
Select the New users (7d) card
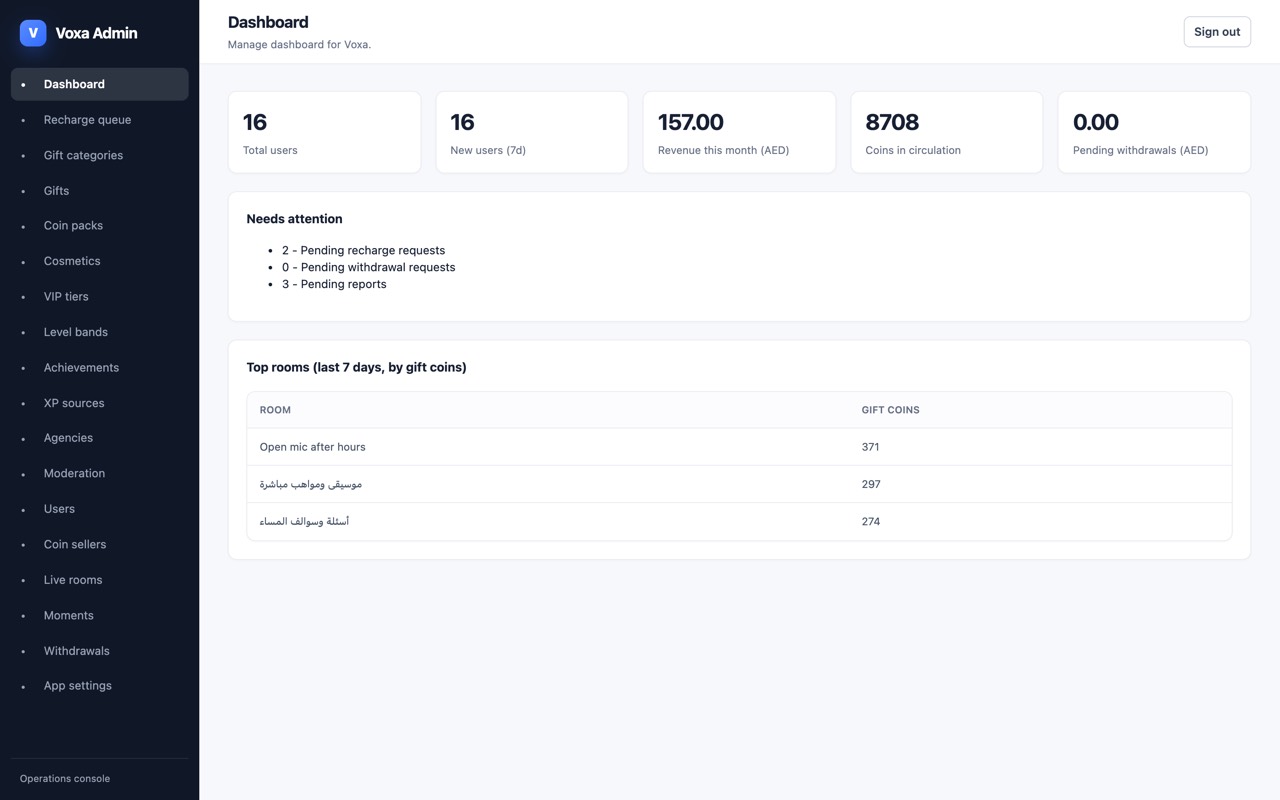point(532,132)
